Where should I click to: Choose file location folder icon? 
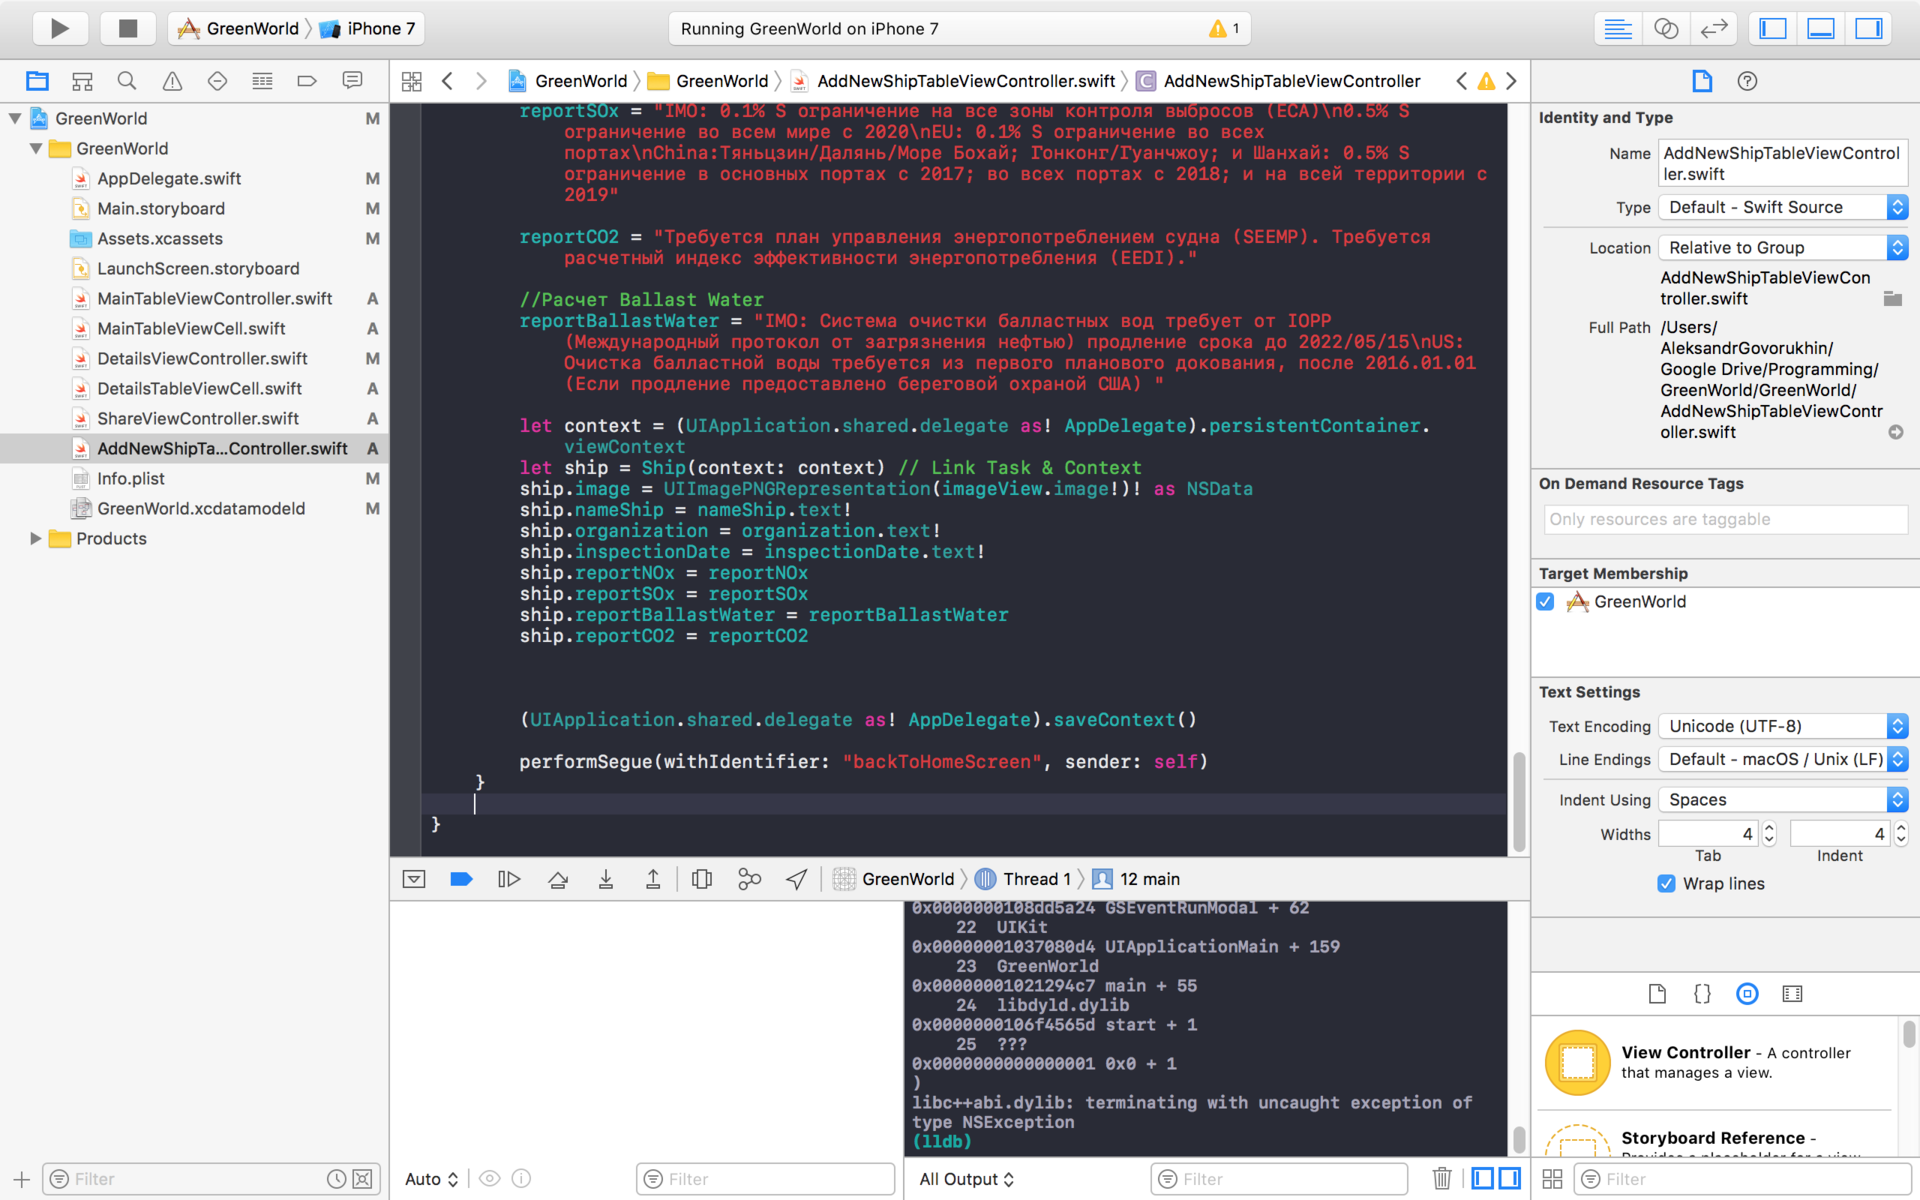[1892, 298]
